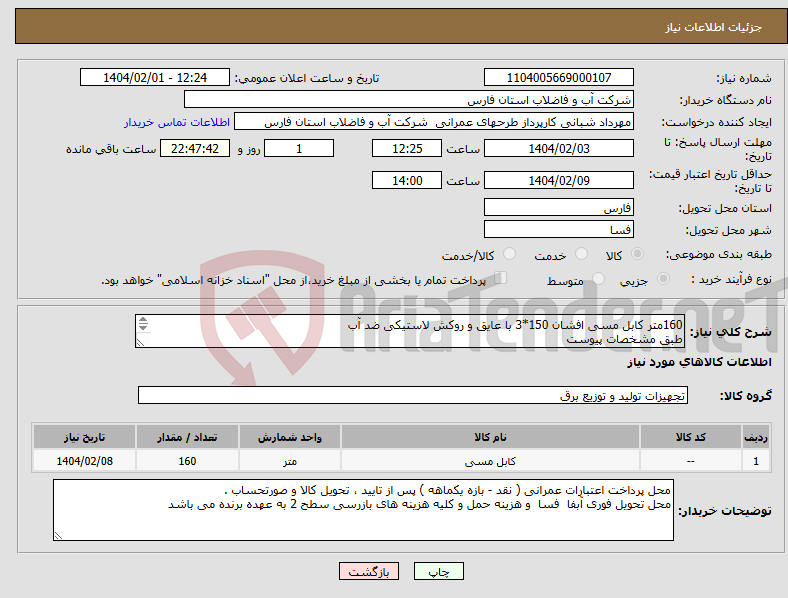Open اطلاعات تماس خریدار contact link
This screenshot has height=598, width=788.
point(177,122)
